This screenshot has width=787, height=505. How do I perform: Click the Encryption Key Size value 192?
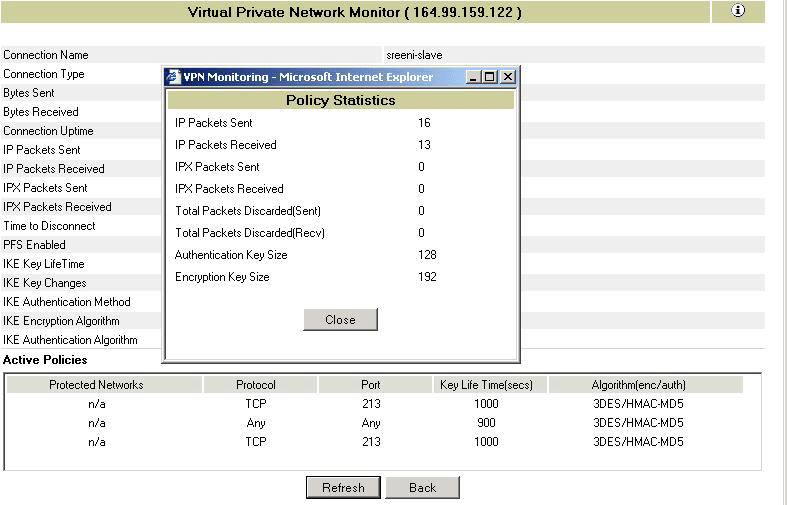[x=427, y=277]
